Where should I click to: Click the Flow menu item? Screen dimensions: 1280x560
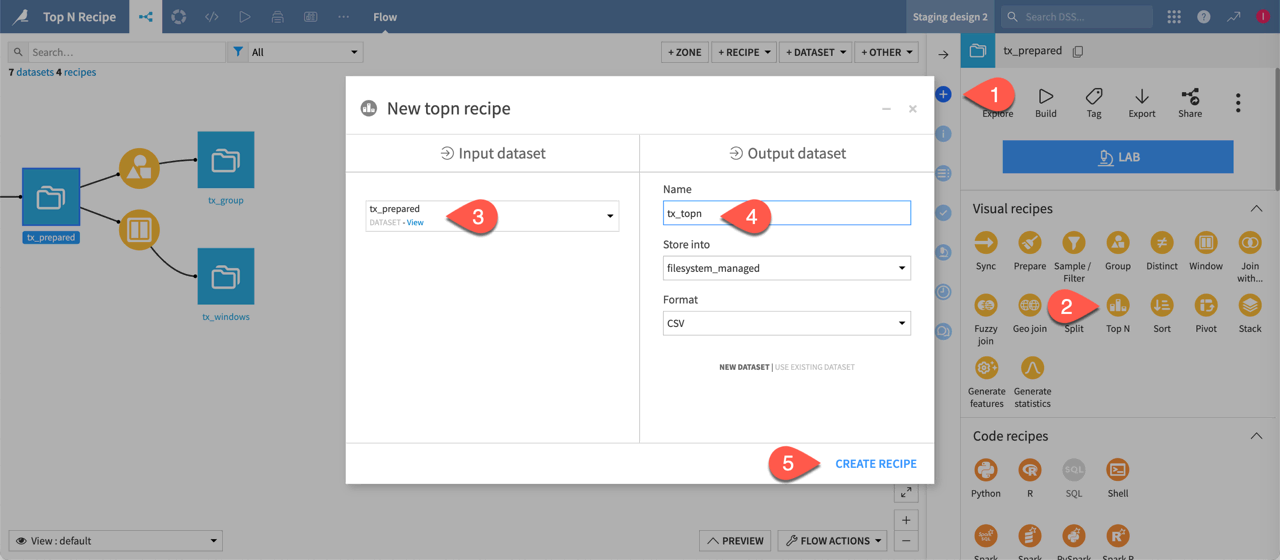tap(385, 17)
